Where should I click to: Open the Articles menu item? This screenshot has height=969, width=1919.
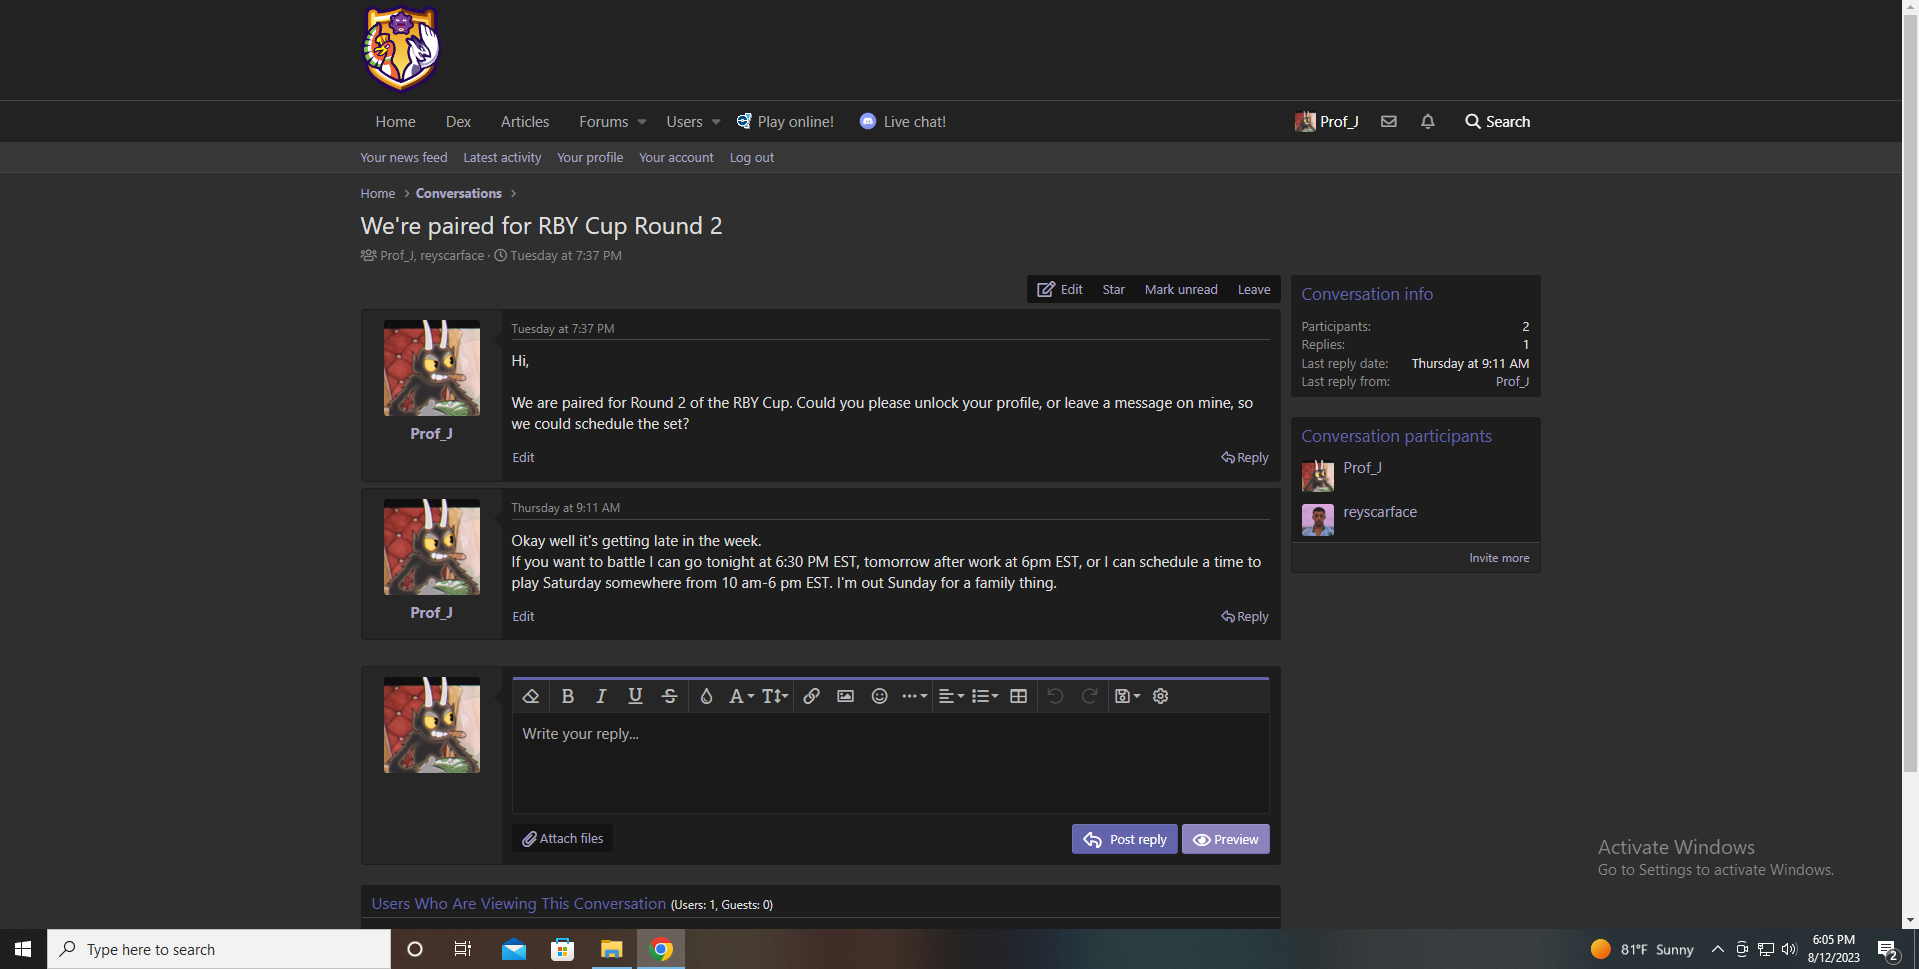coord(524,122)
